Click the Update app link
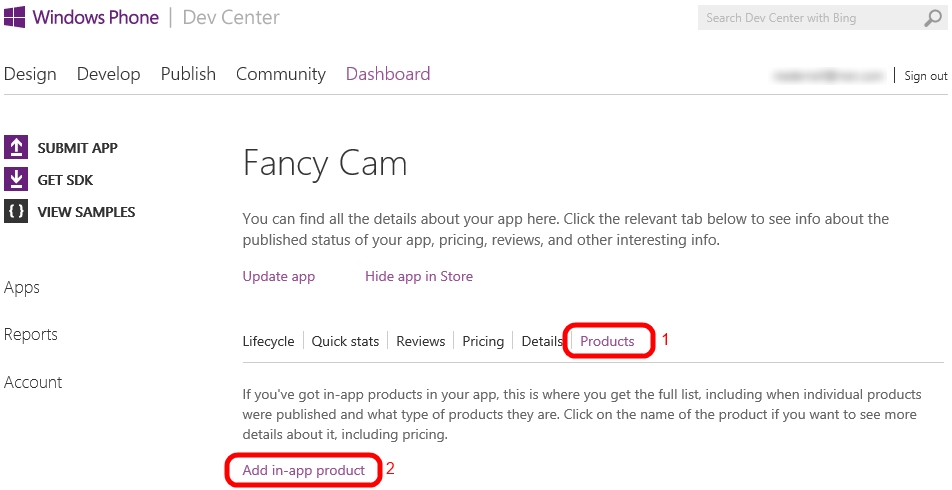952x490 pixels. pos(279,276)
